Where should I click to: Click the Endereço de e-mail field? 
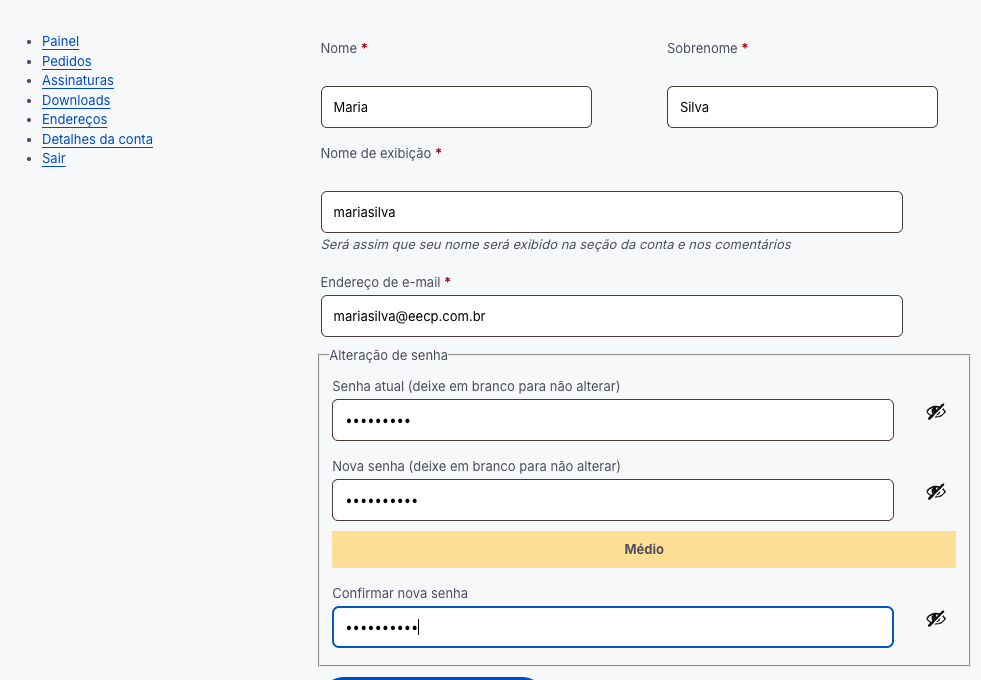coord(612,316)
